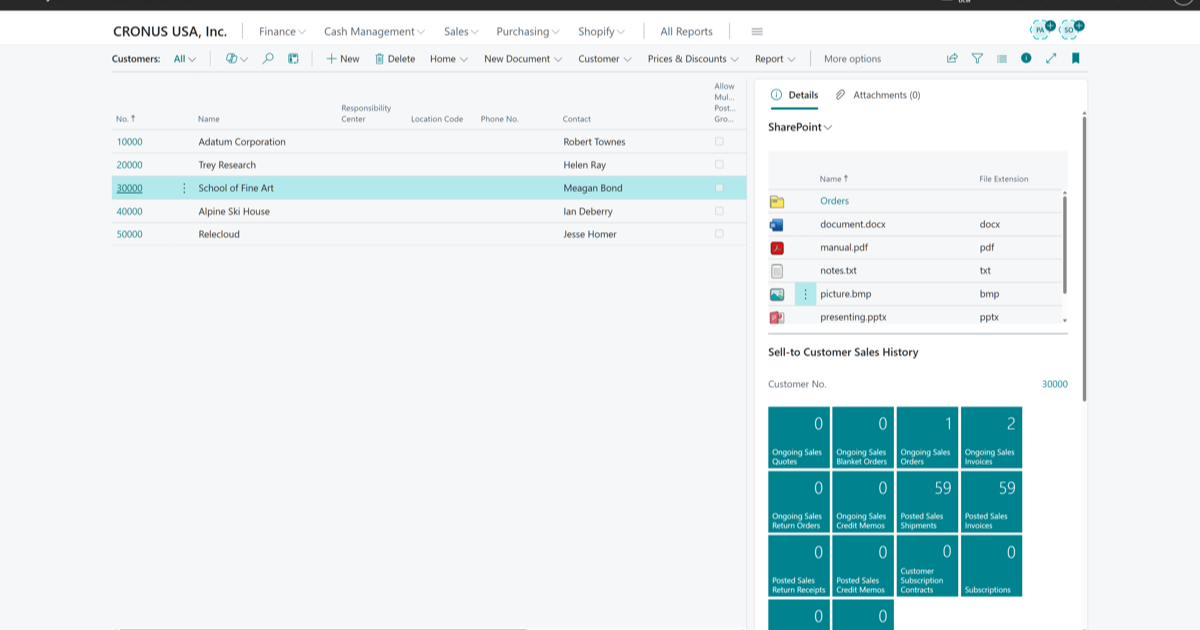Open the Posted Sales Invoices tile
Image resolution: width=1200 pixels, height=630 pixels.
pos(991,501)
